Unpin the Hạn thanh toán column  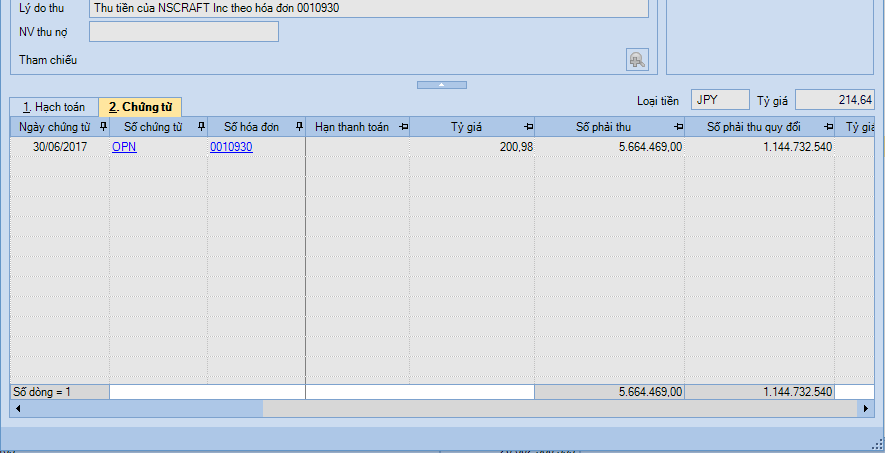point(403,127)
